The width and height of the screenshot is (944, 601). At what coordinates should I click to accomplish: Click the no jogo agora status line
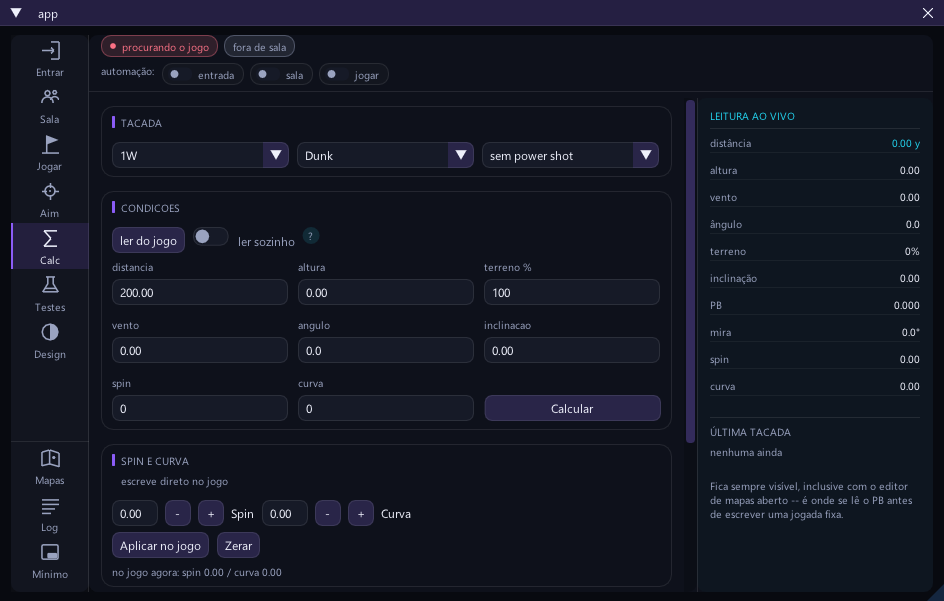pyautogui.click(x=197, y=572)
